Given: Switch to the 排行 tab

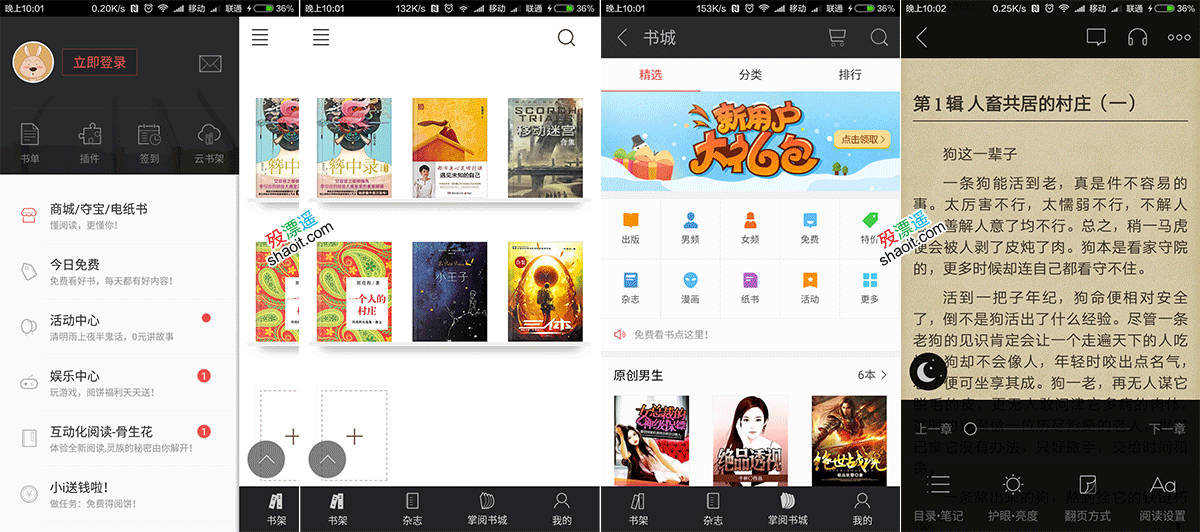Looking at the screenshot, I should point(850,75).
